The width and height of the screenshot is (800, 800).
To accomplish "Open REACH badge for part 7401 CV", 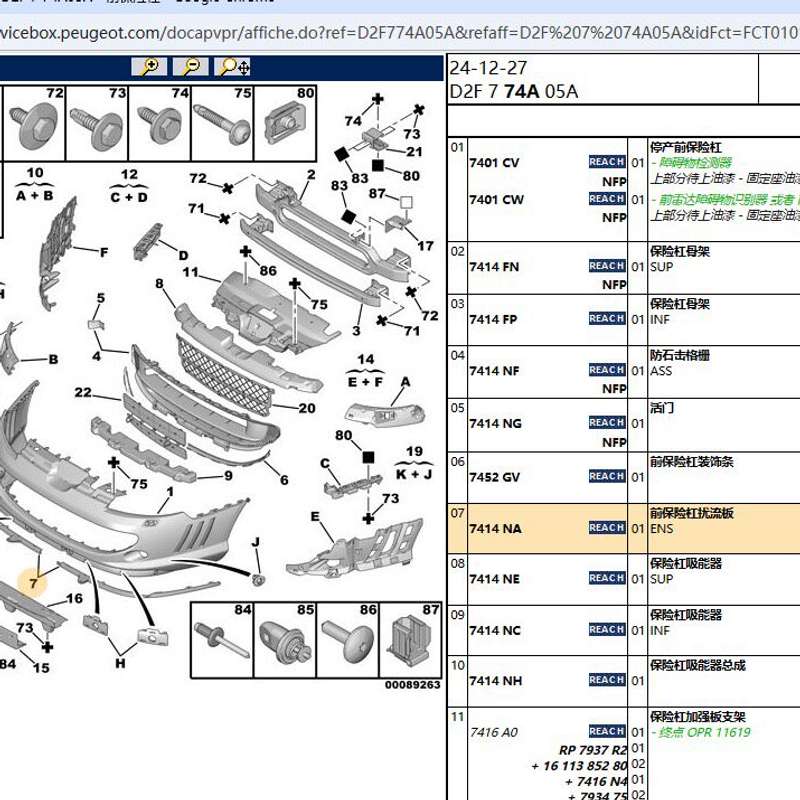I will coord(607,162).
